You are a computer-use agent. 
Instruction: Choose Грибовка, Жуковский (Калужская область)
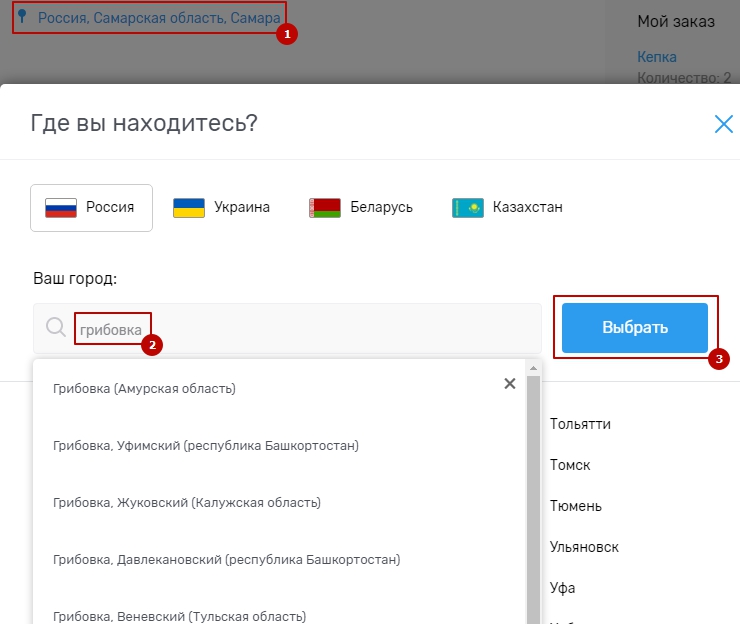pyautogui.click(x=187, y=503)
